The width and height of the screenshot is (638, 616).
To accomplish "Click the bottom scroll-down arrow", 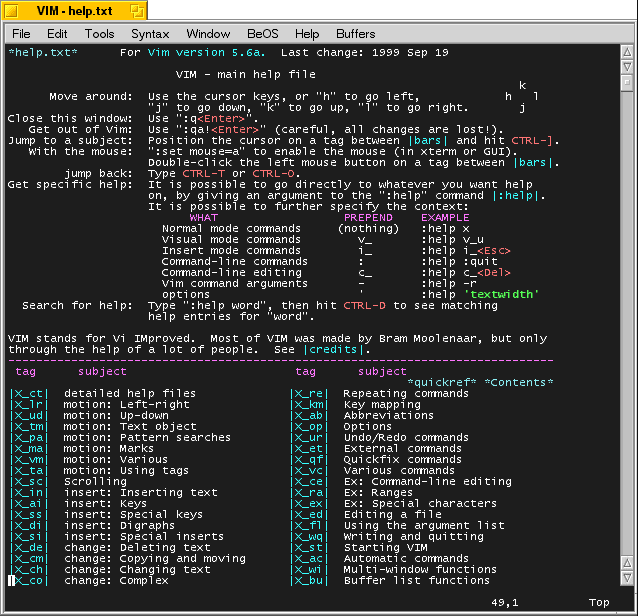I will [x=627, y=577].
